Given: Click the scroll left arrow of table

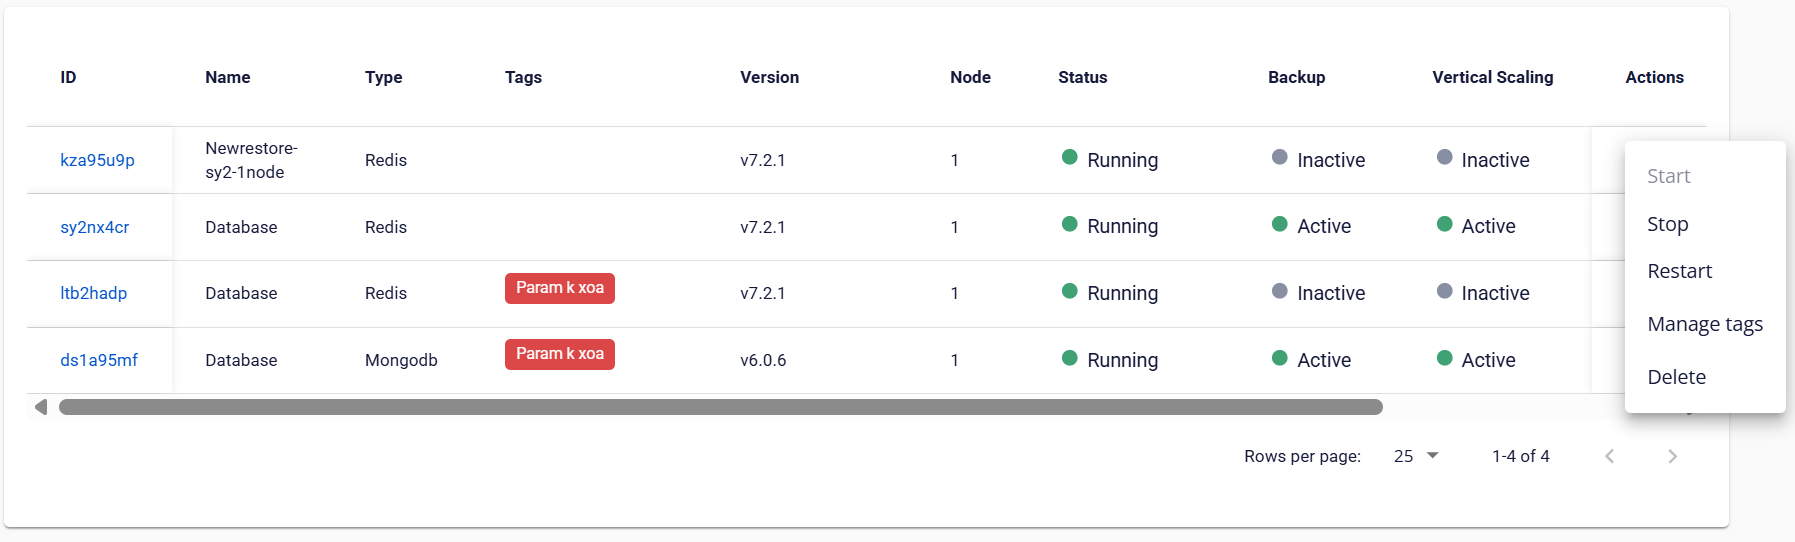Looking at the screenshot, I should [x=41, y=407].
